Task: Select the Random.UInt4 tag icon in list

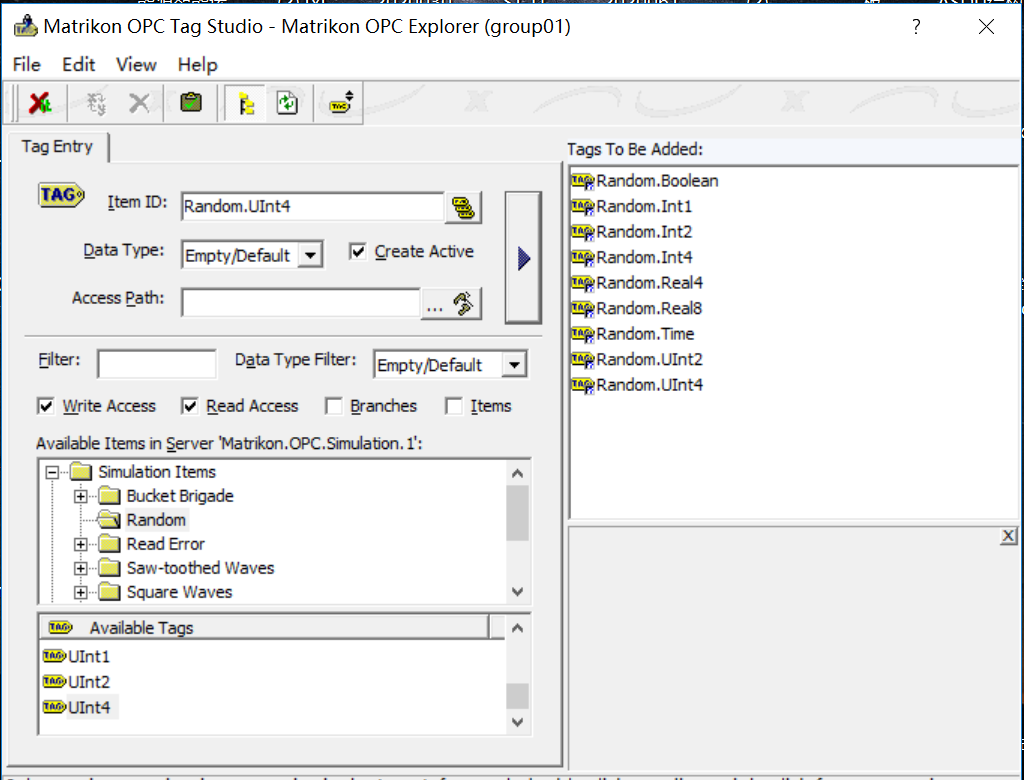Action: pos(583,385)
